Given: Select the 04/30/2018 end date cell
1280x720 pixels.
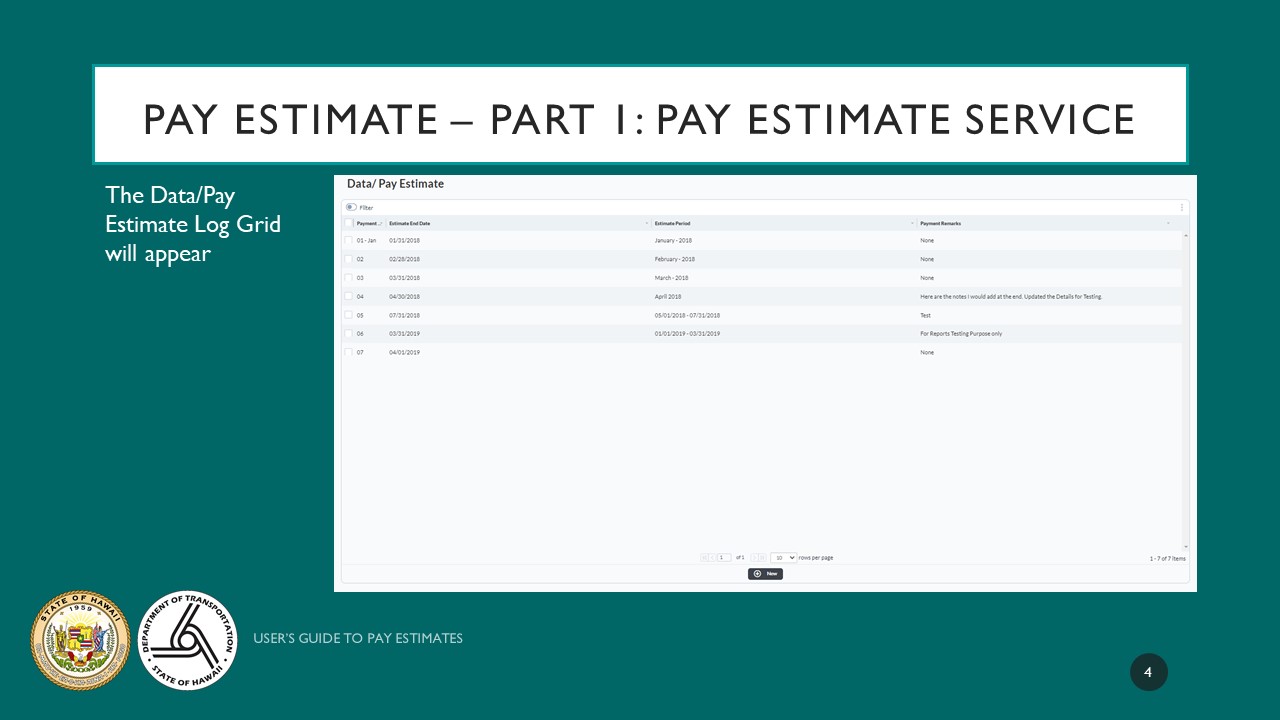Looking at the screenshot, I should tap(404, 297).
